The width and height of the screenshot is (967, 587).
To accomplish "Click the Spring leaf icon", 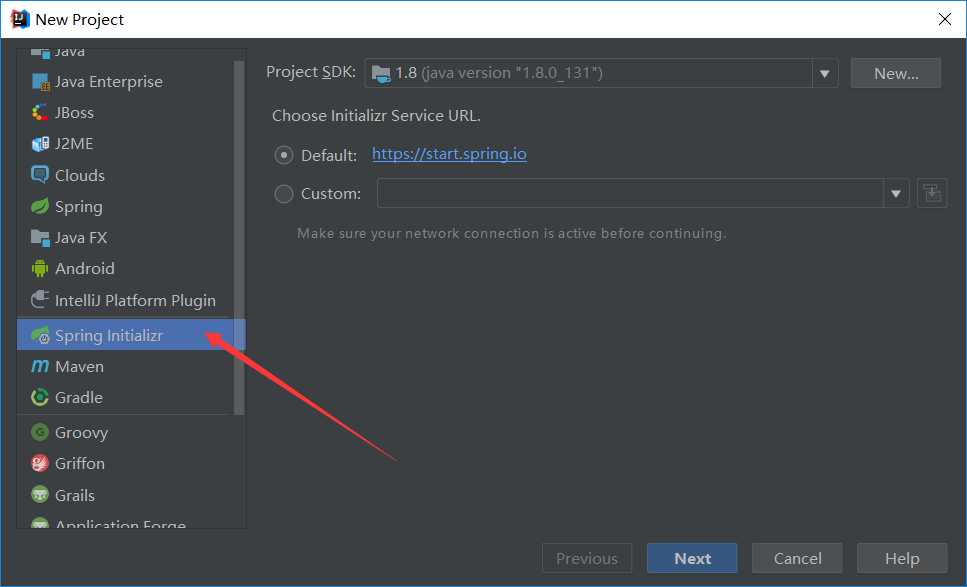I will click(40, 207).
